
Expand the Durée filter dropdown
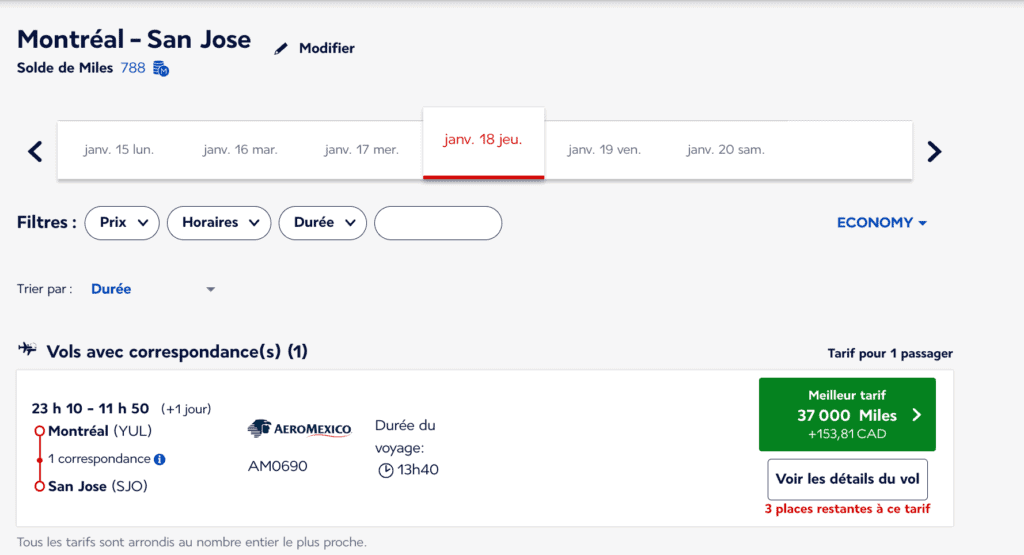point(322,223)
